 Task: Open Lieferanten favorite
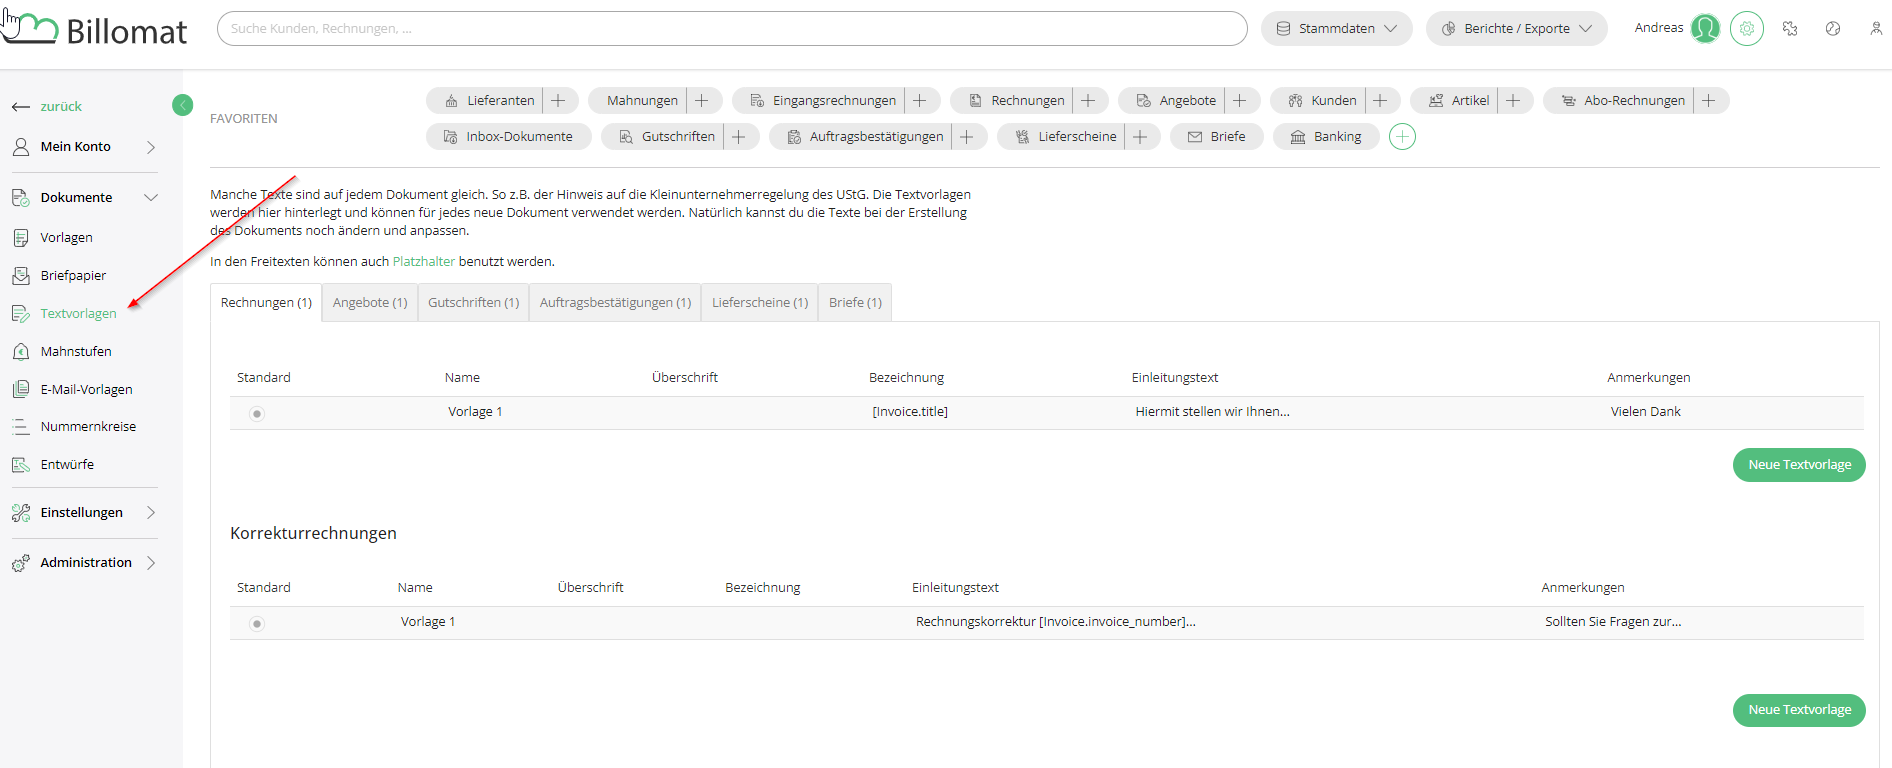click(x=489, y=101)
